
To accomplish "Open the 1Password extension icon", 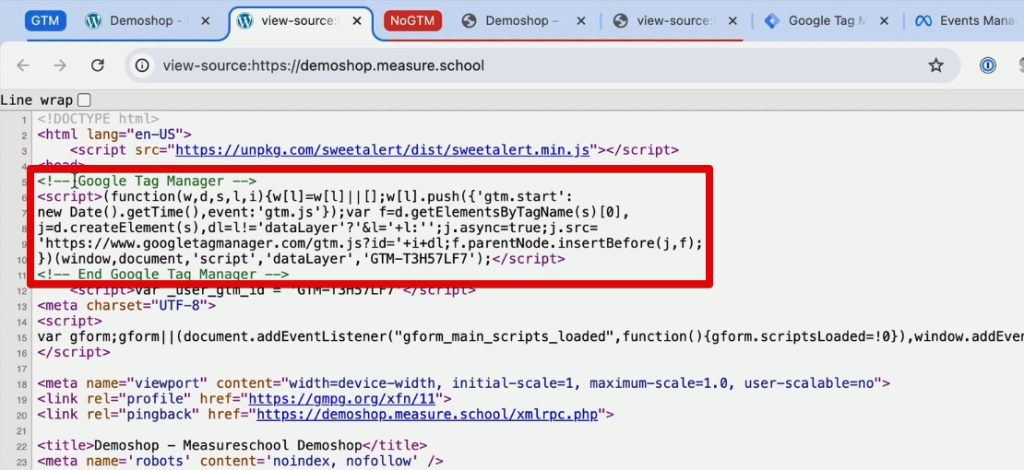I will click(x=987, y=65).
